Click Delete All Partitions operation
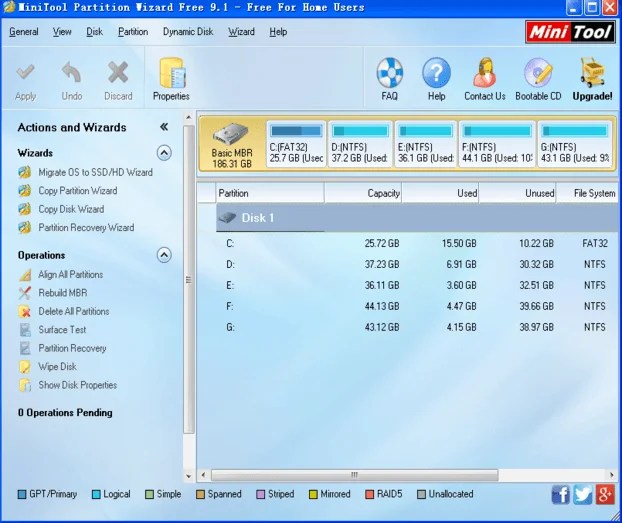 click(73, 311)
